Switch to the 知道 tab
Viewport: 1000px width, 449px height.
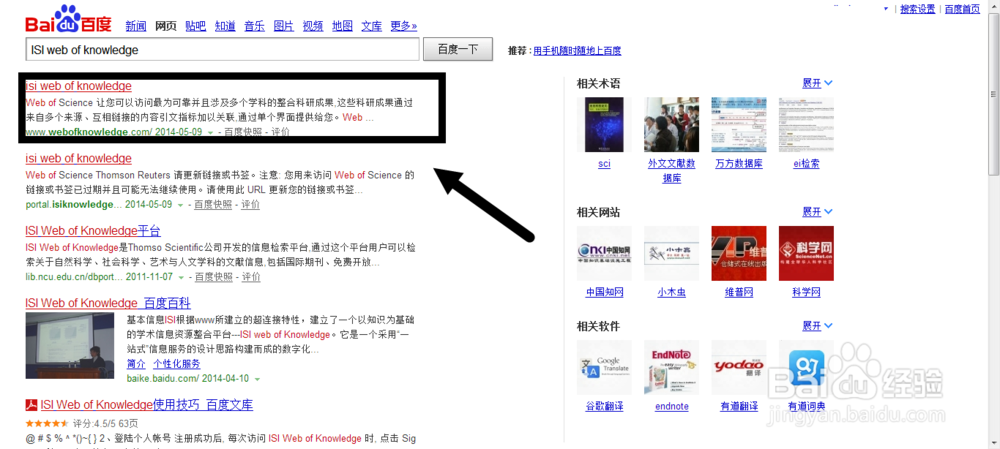pyautogui.click(x=225, y=26)
